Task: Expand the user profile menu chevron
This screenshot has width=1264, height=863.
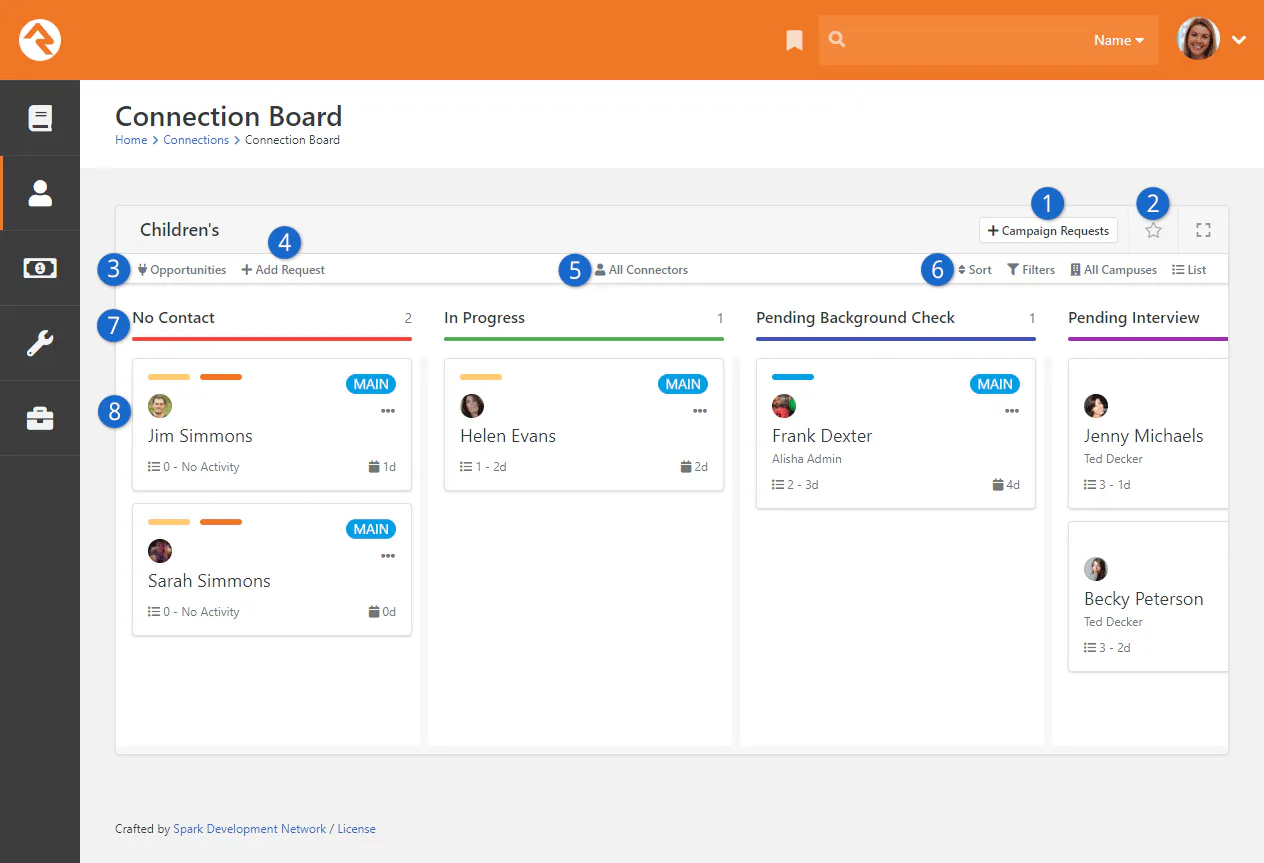Action: click(1239, 40)
